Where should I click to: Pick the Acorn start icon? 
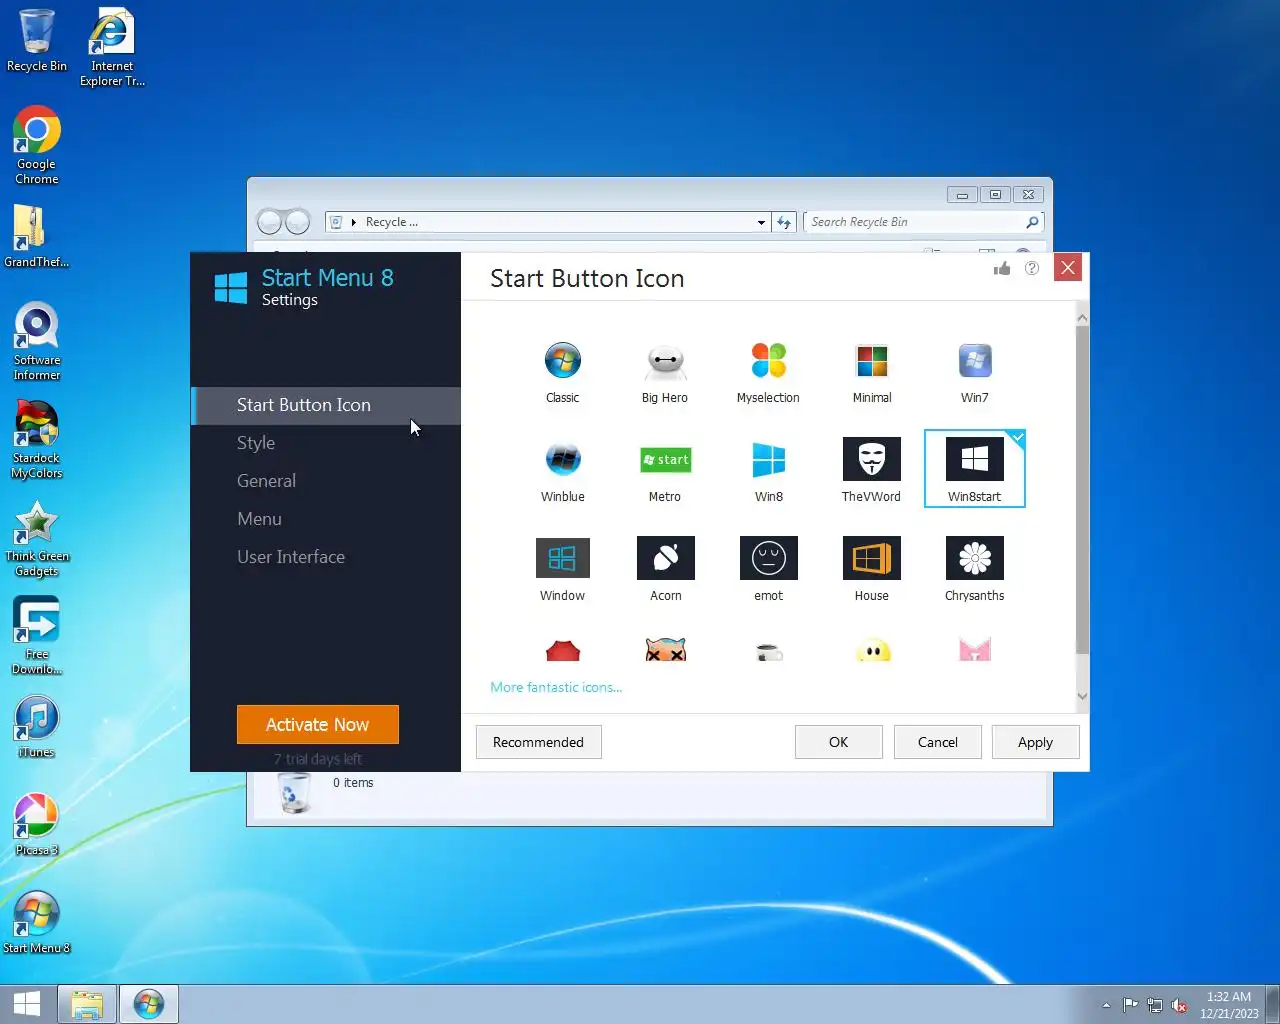click(665, 569)
